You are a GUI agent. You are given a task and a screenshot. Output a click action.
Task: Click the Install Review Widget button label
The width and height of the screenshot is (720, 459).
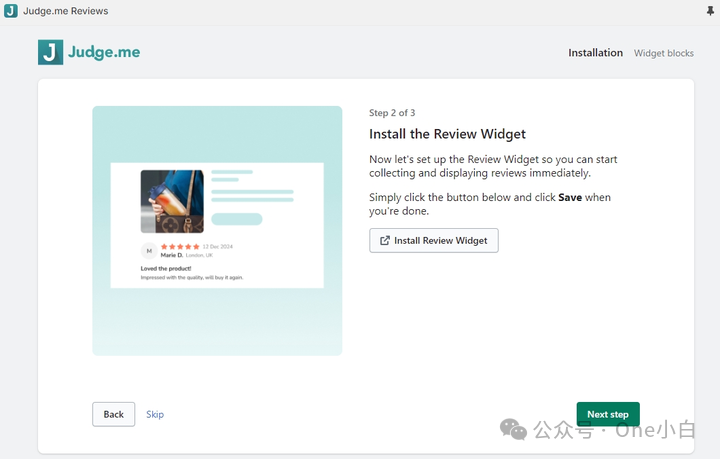pyautogui.click(x=440, y=241)
